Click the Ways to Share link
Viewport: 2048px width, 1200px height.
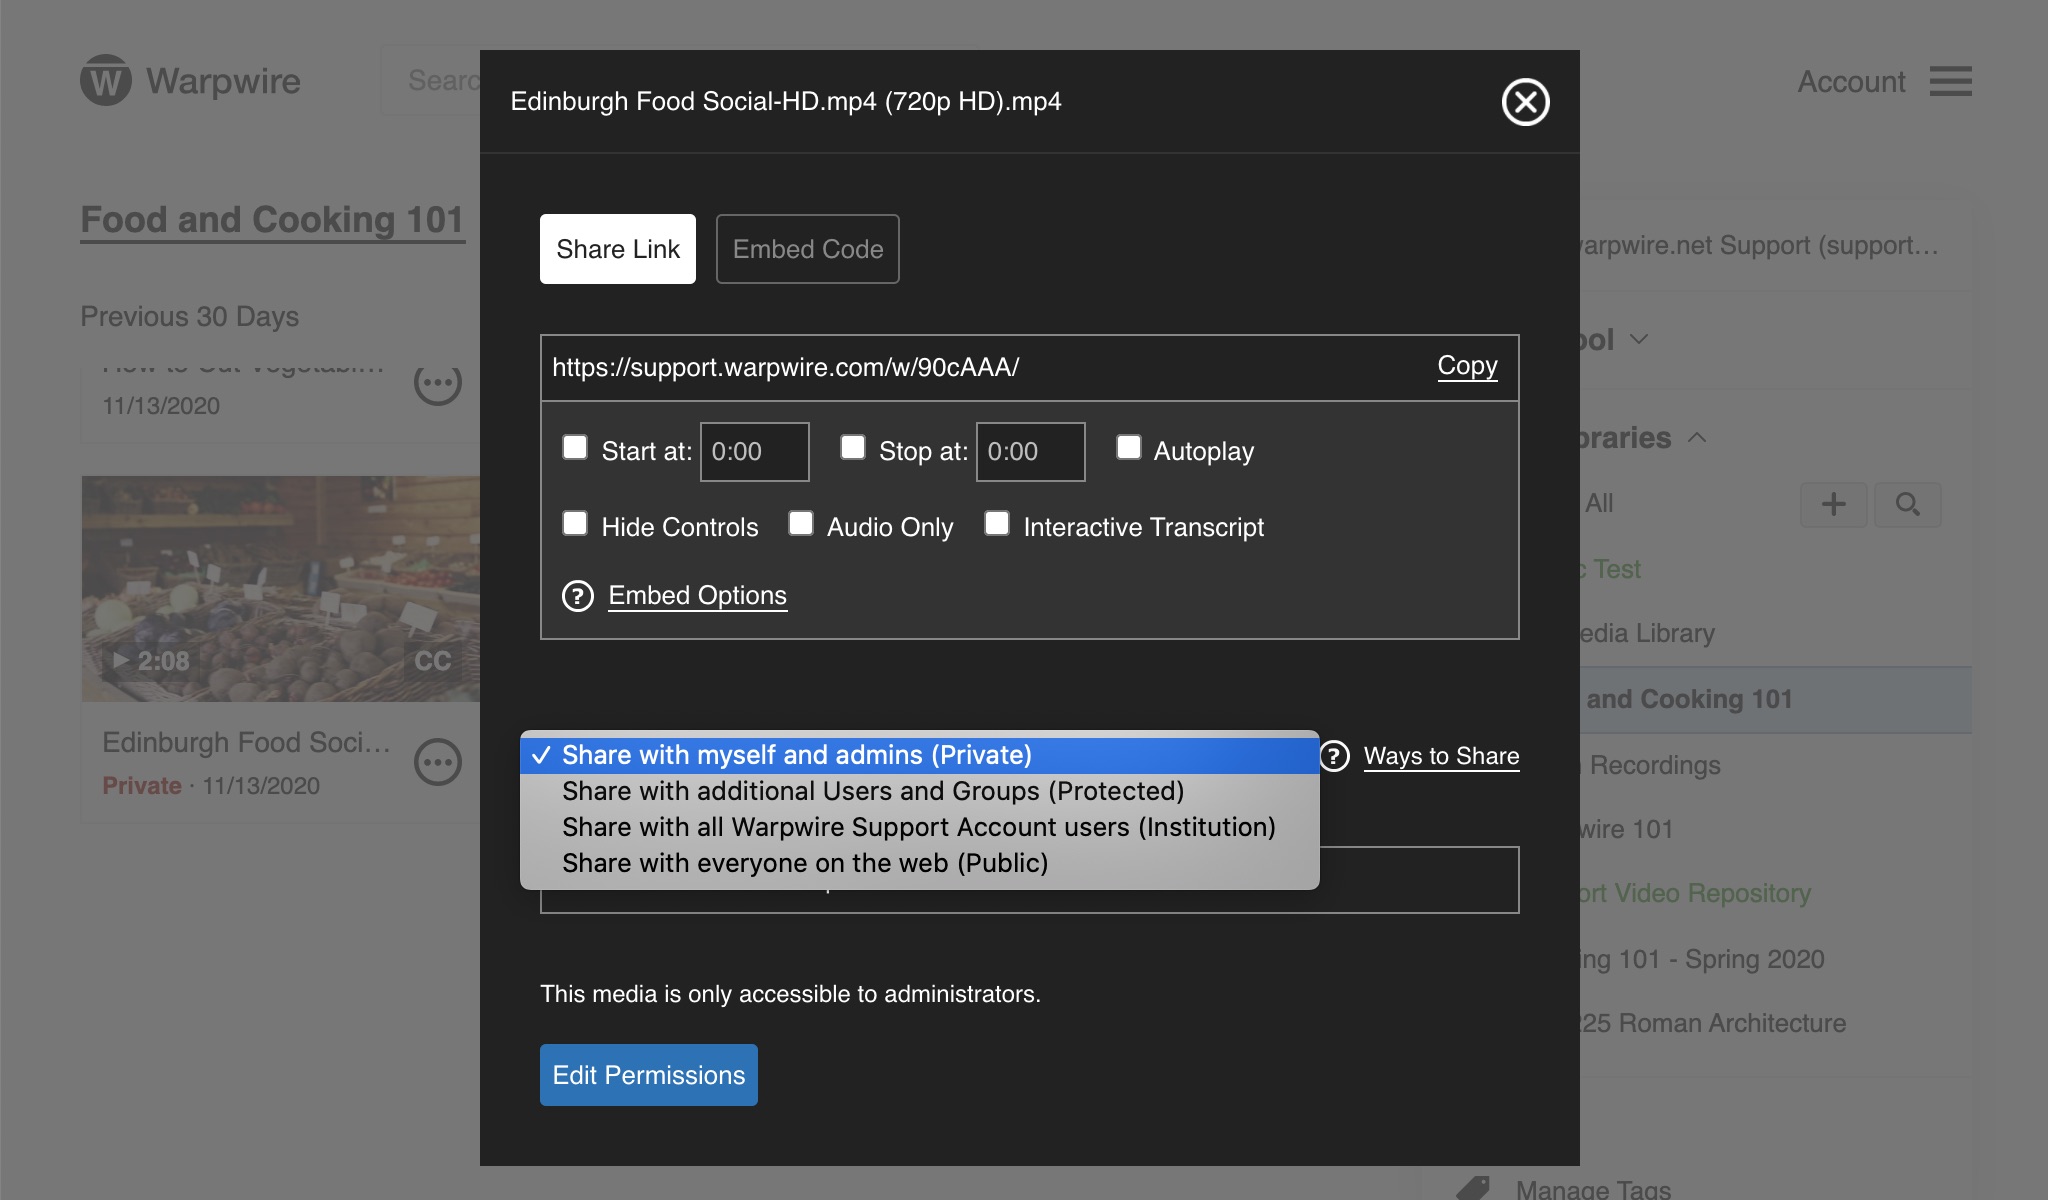[1441, 754]
